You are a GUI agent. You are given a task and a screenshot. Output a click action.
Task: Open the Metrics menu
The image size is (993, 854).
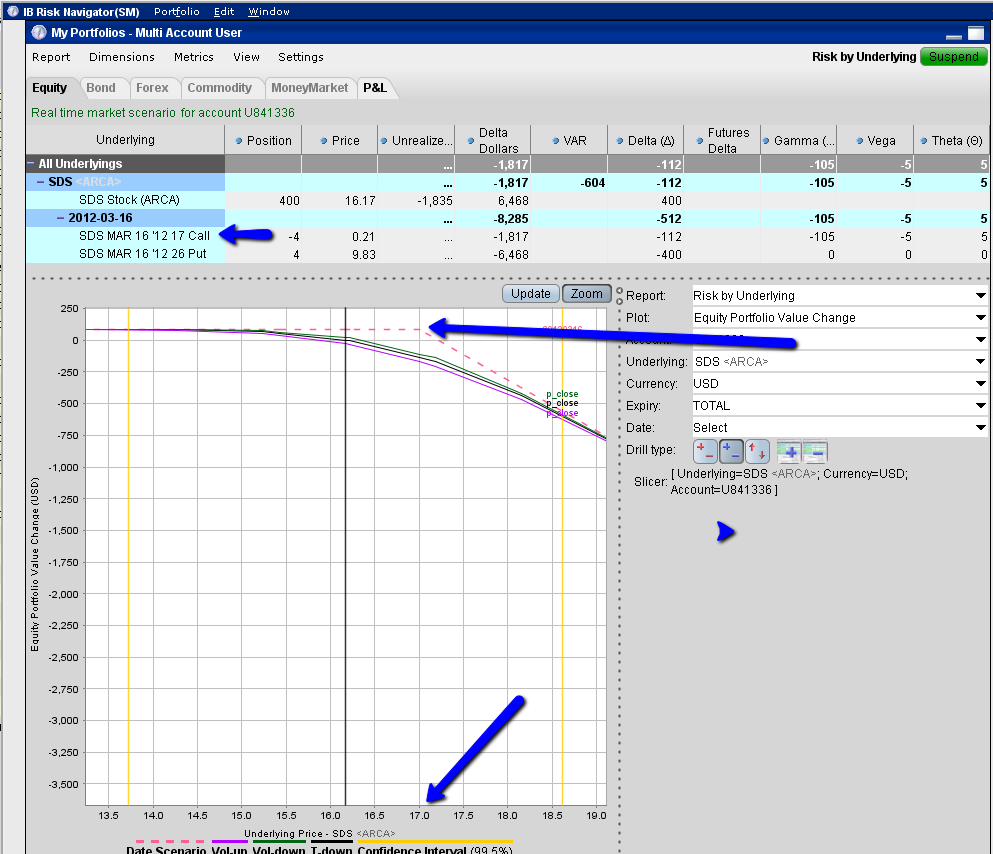(194, 57)
